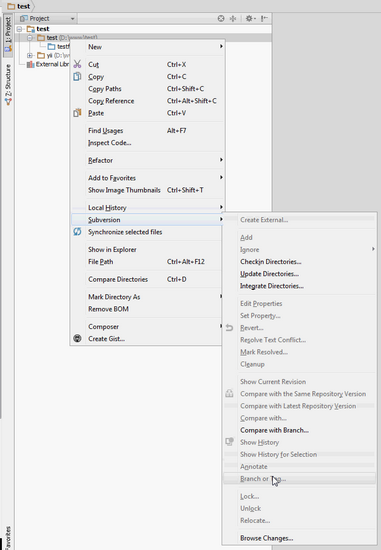Choose Update Directories...

[269, 274]
